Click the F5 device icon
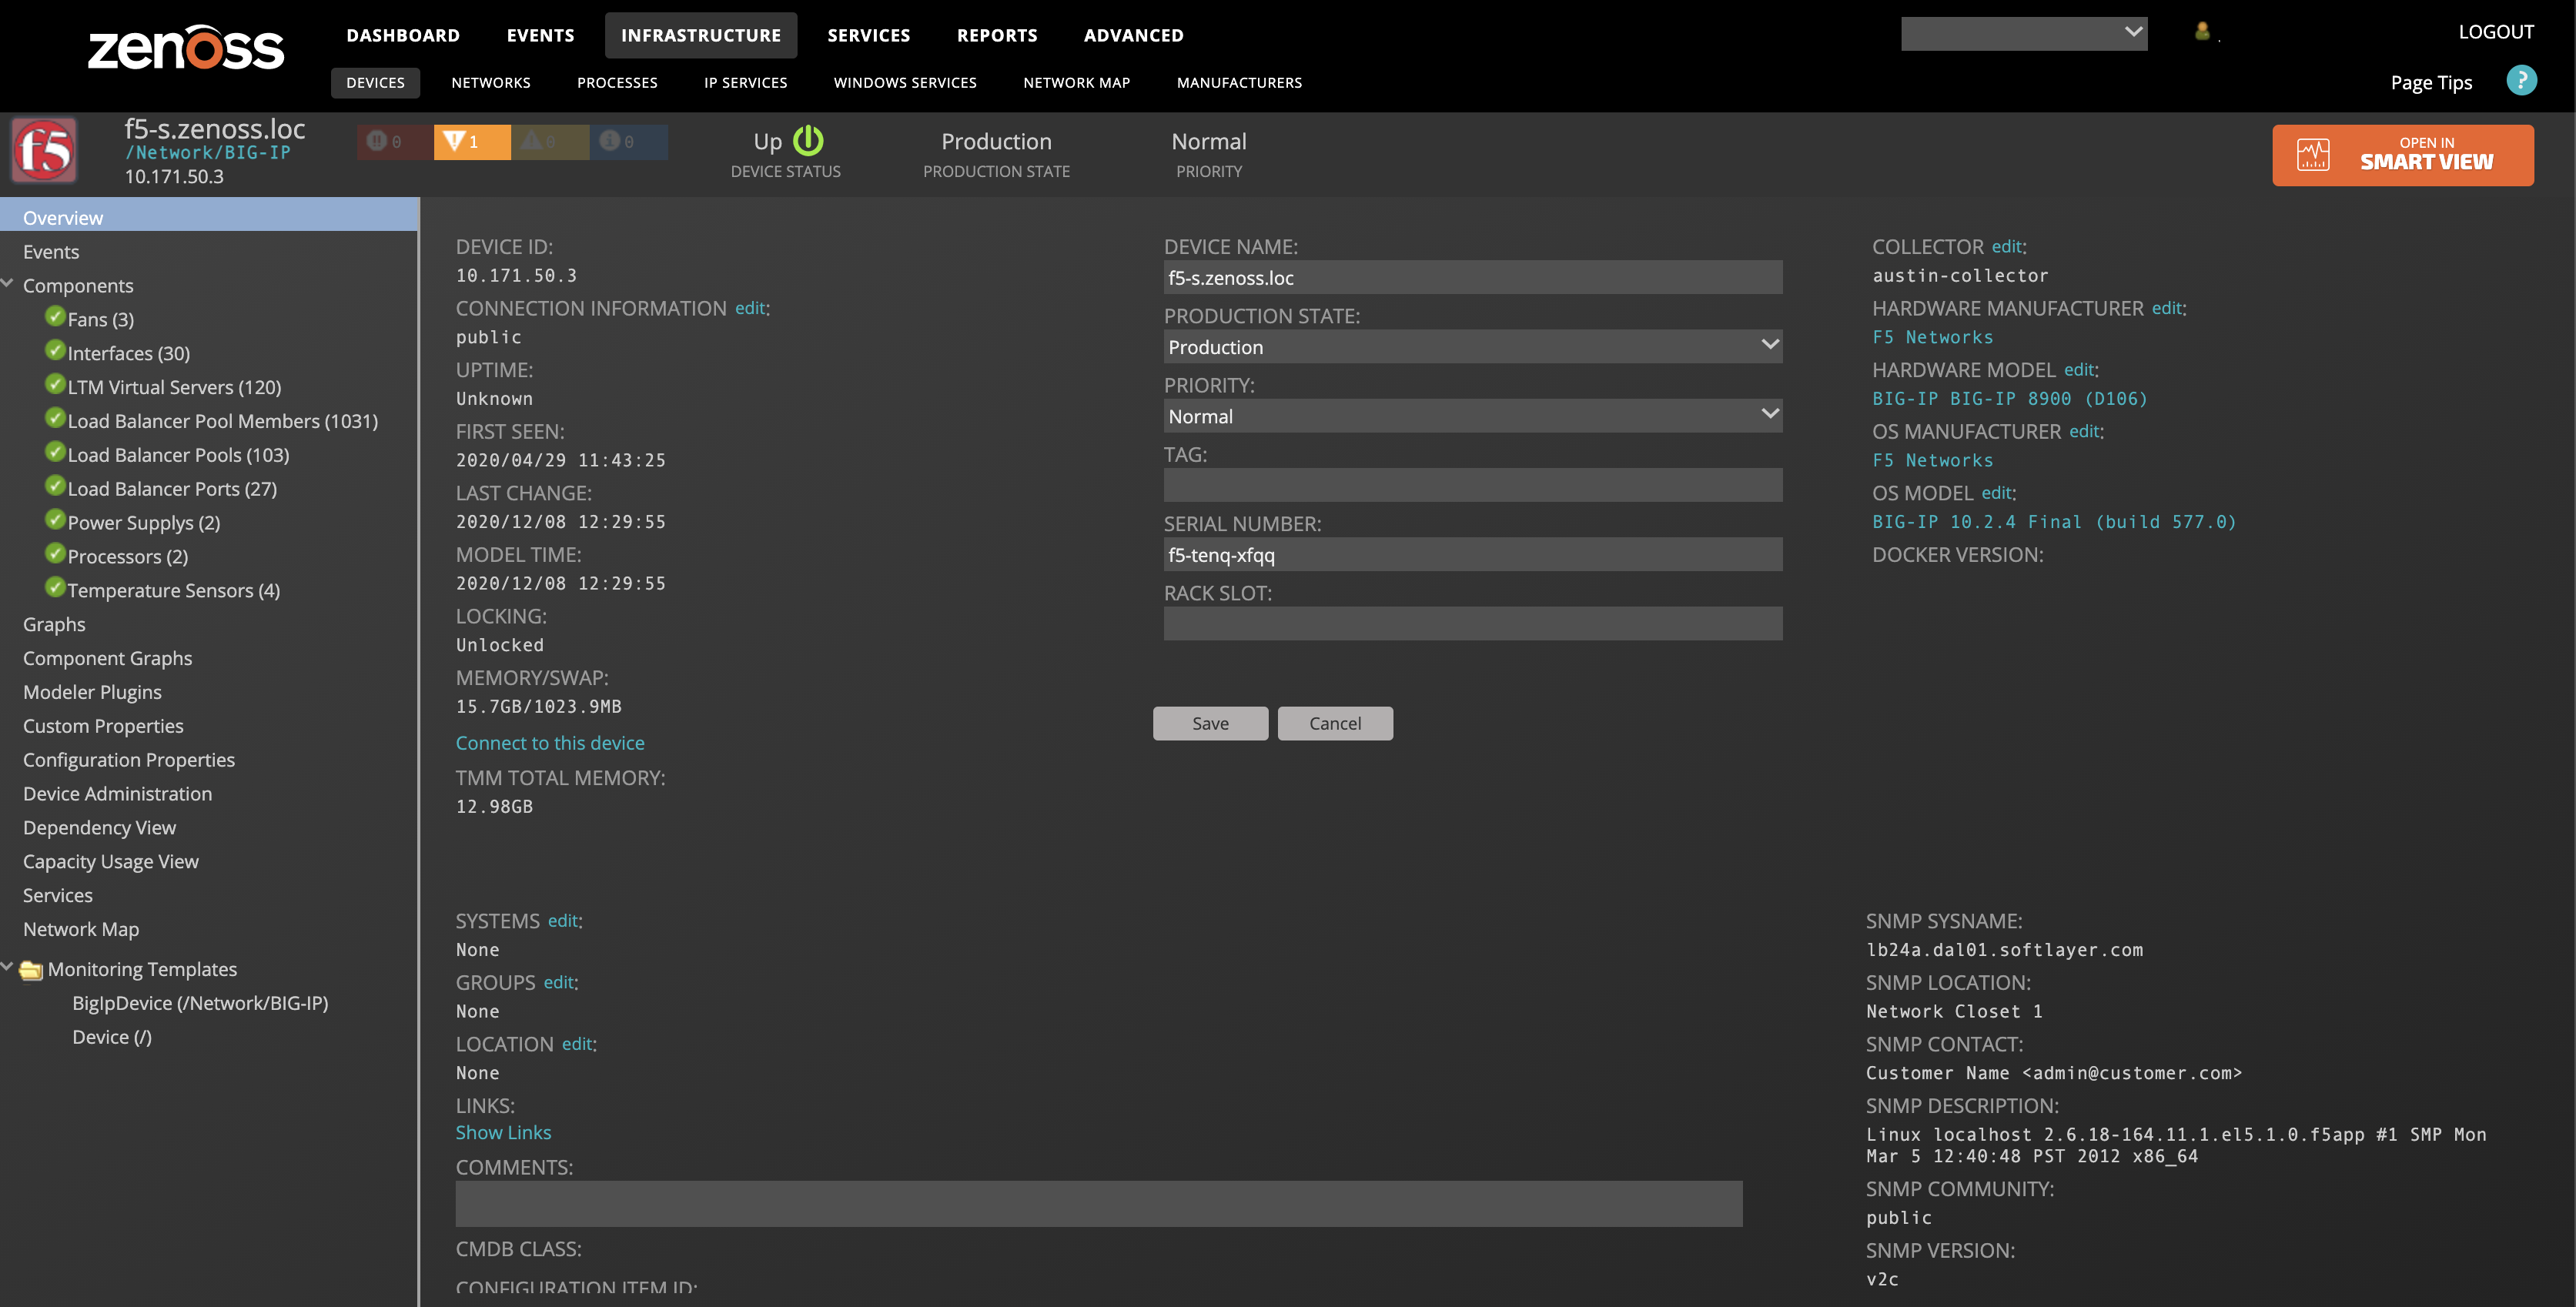Screen dimensions: 2576x1307 43,150
